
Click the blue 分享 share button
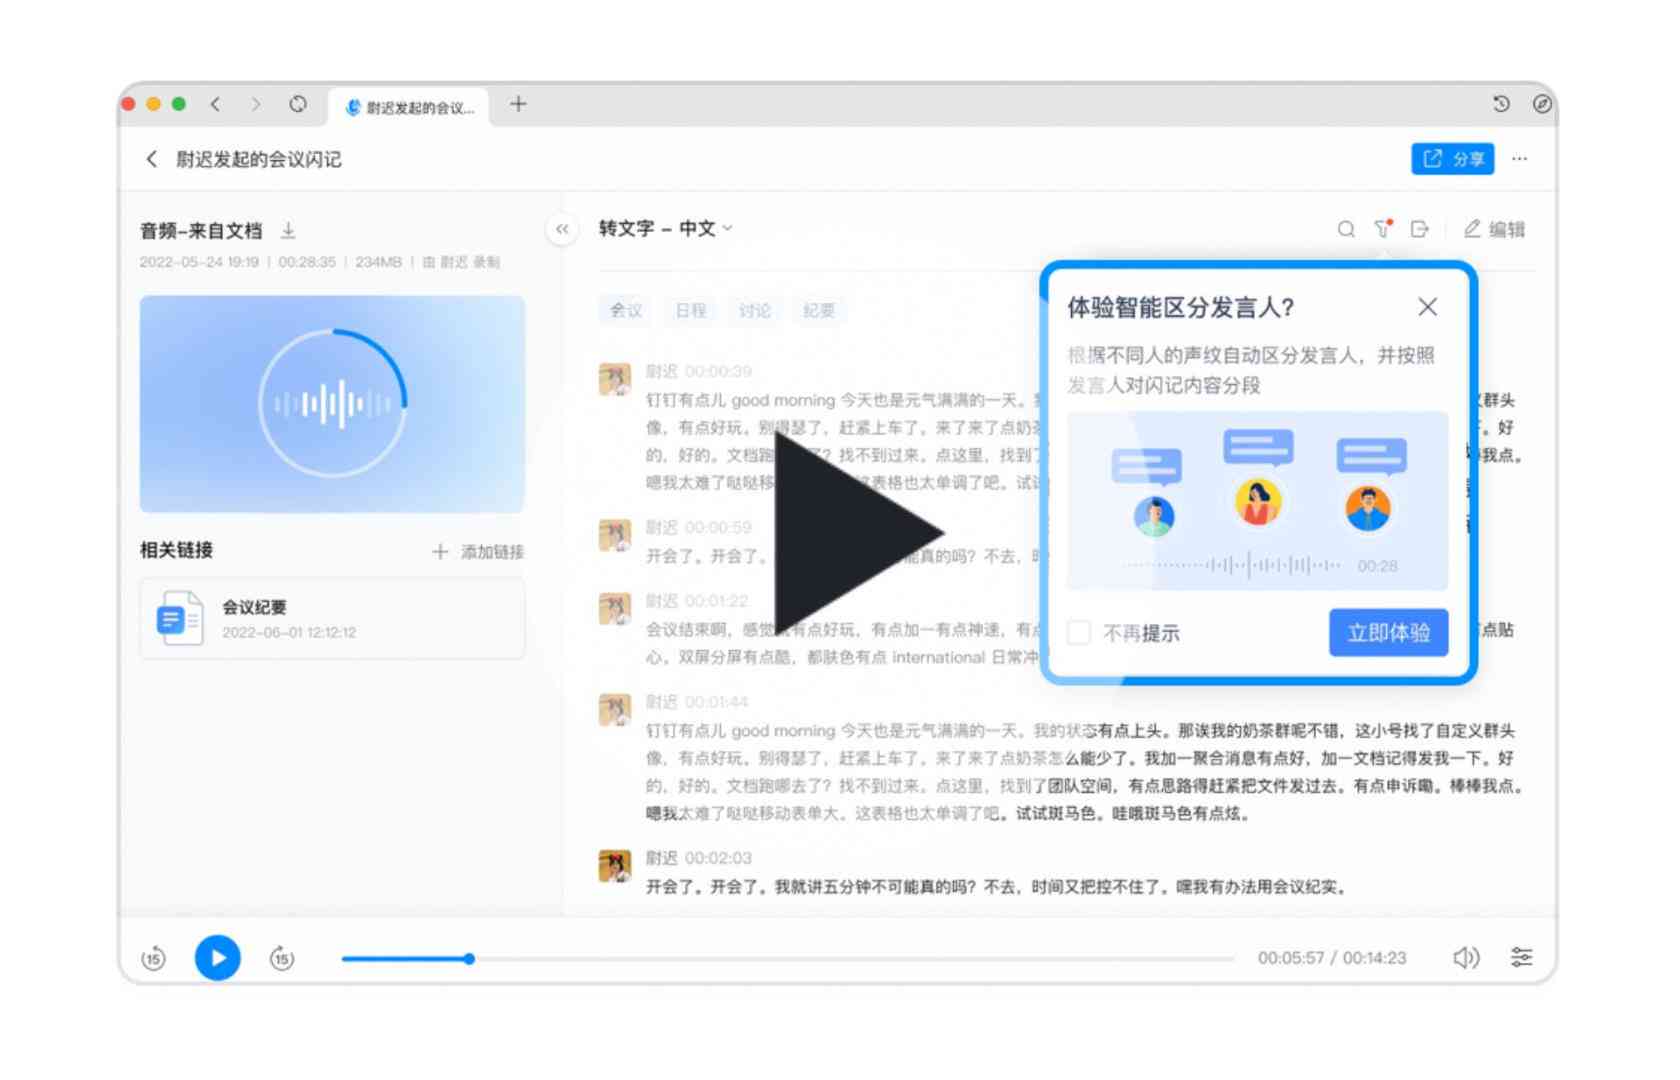[1452, 159]
